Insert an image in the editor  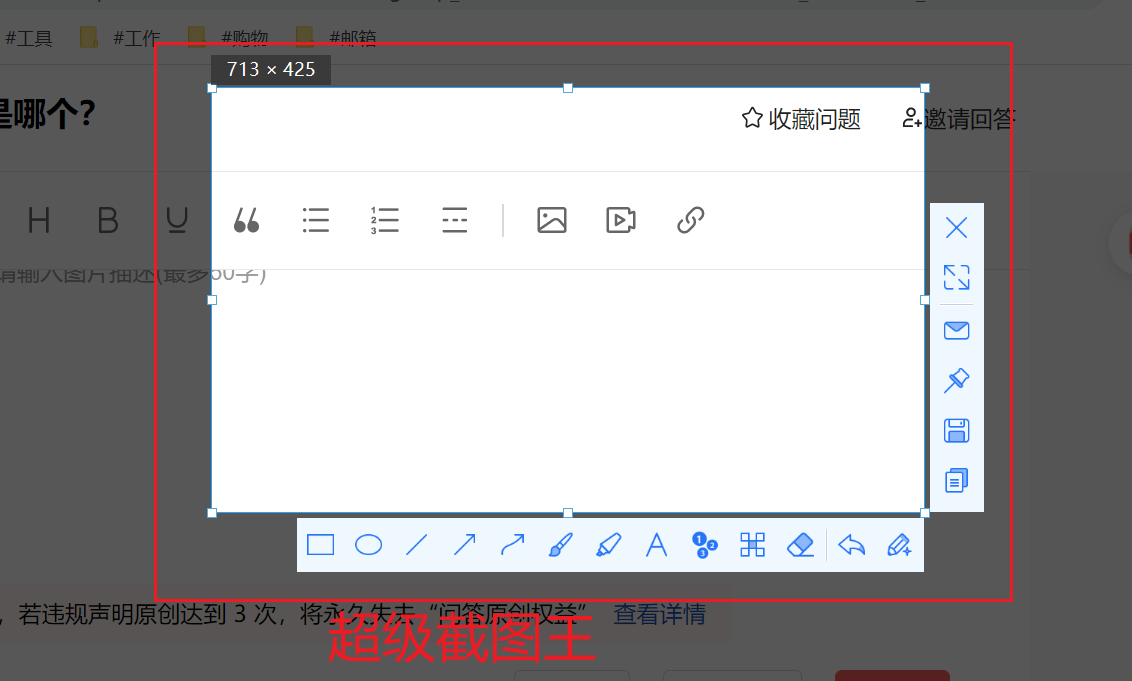point(552,220)
